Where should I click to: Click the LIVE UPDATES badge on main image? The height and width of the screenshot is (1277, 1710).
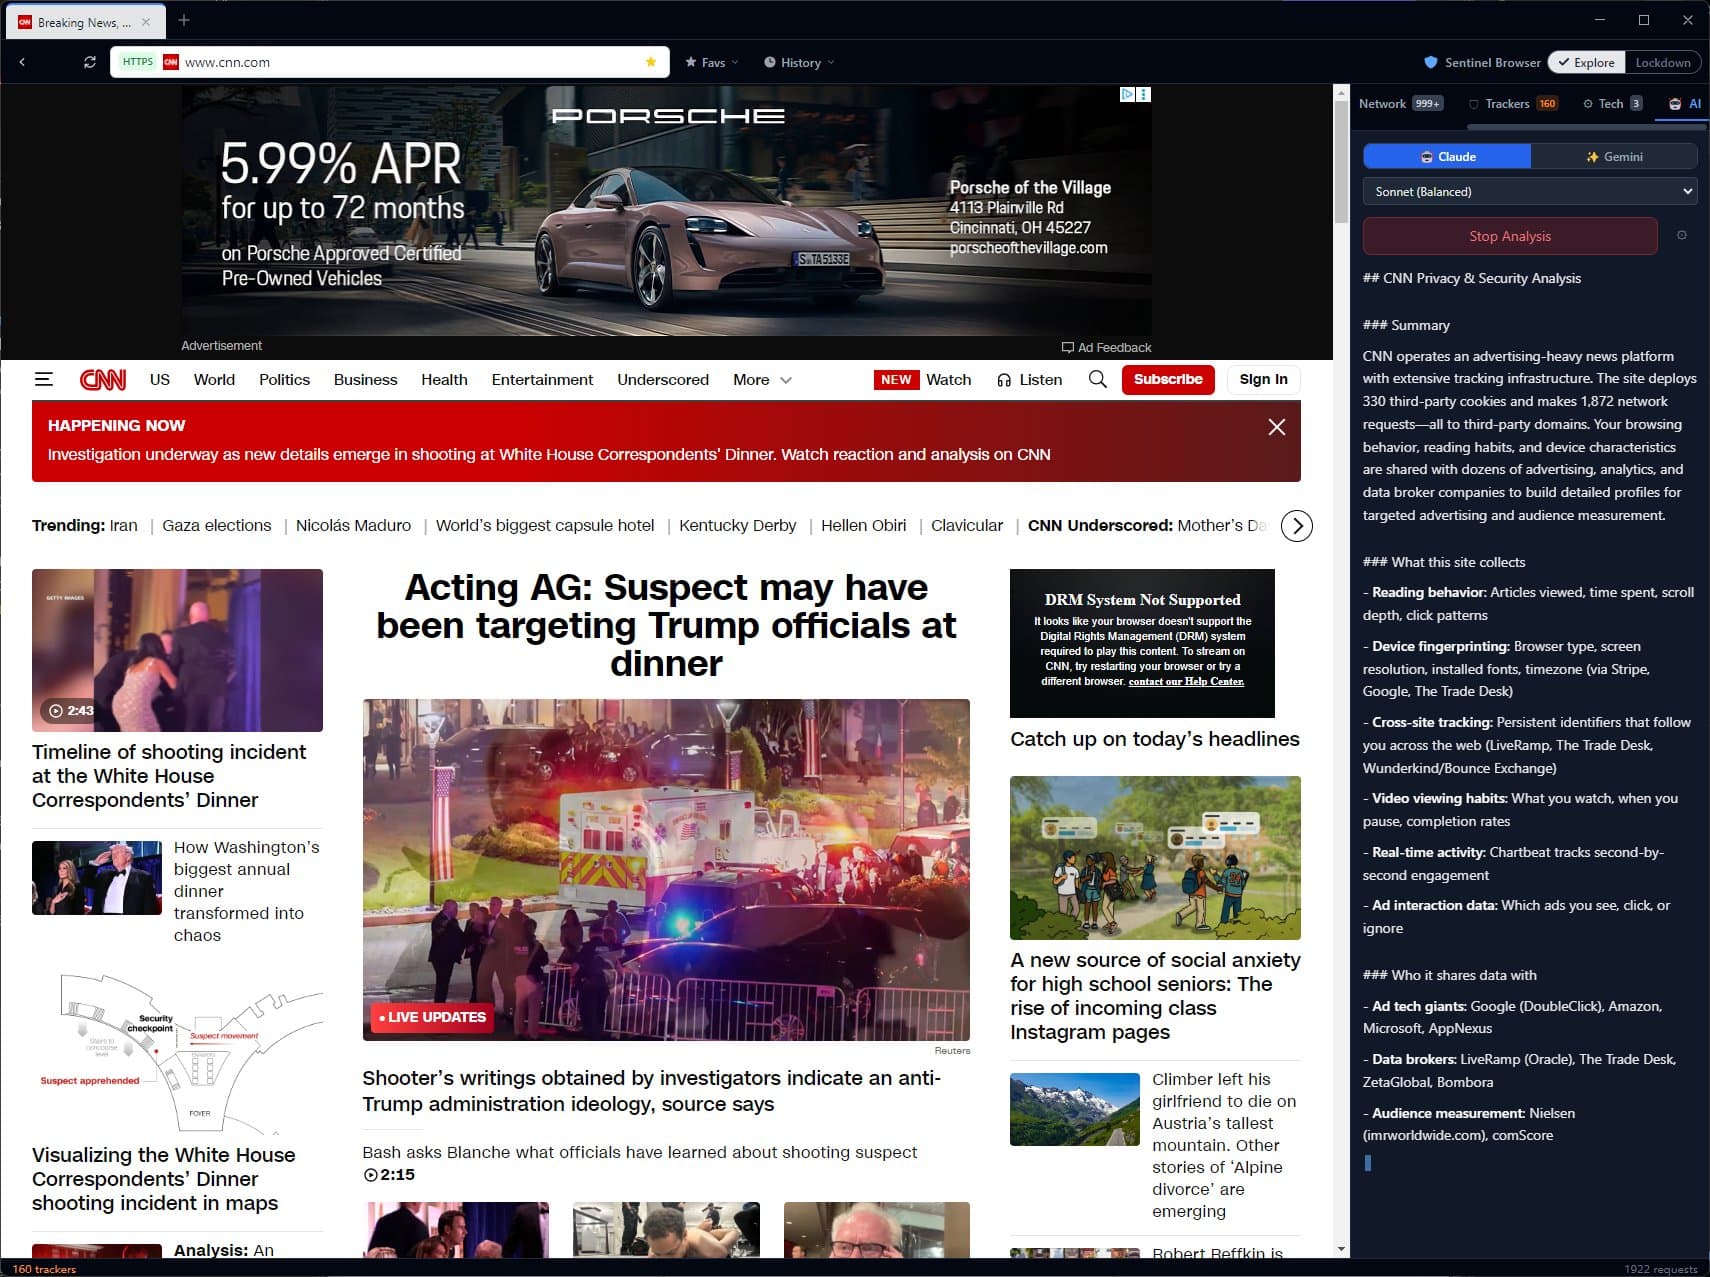433,1018
